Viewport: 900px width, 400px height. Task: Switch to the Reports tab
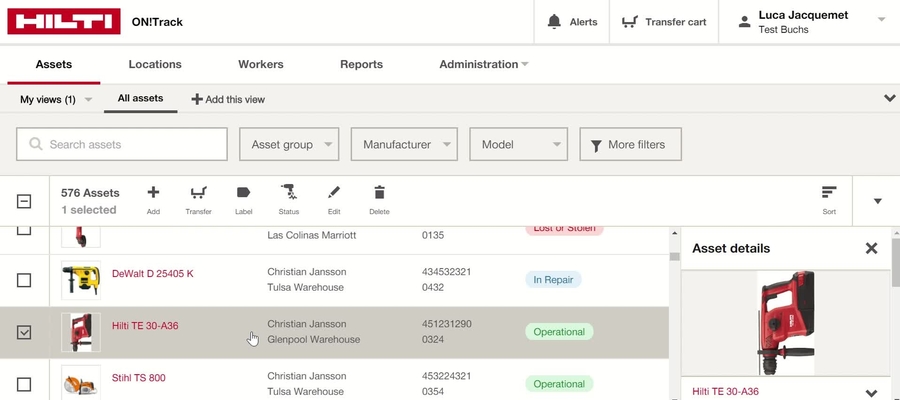(x=361, y=64)
